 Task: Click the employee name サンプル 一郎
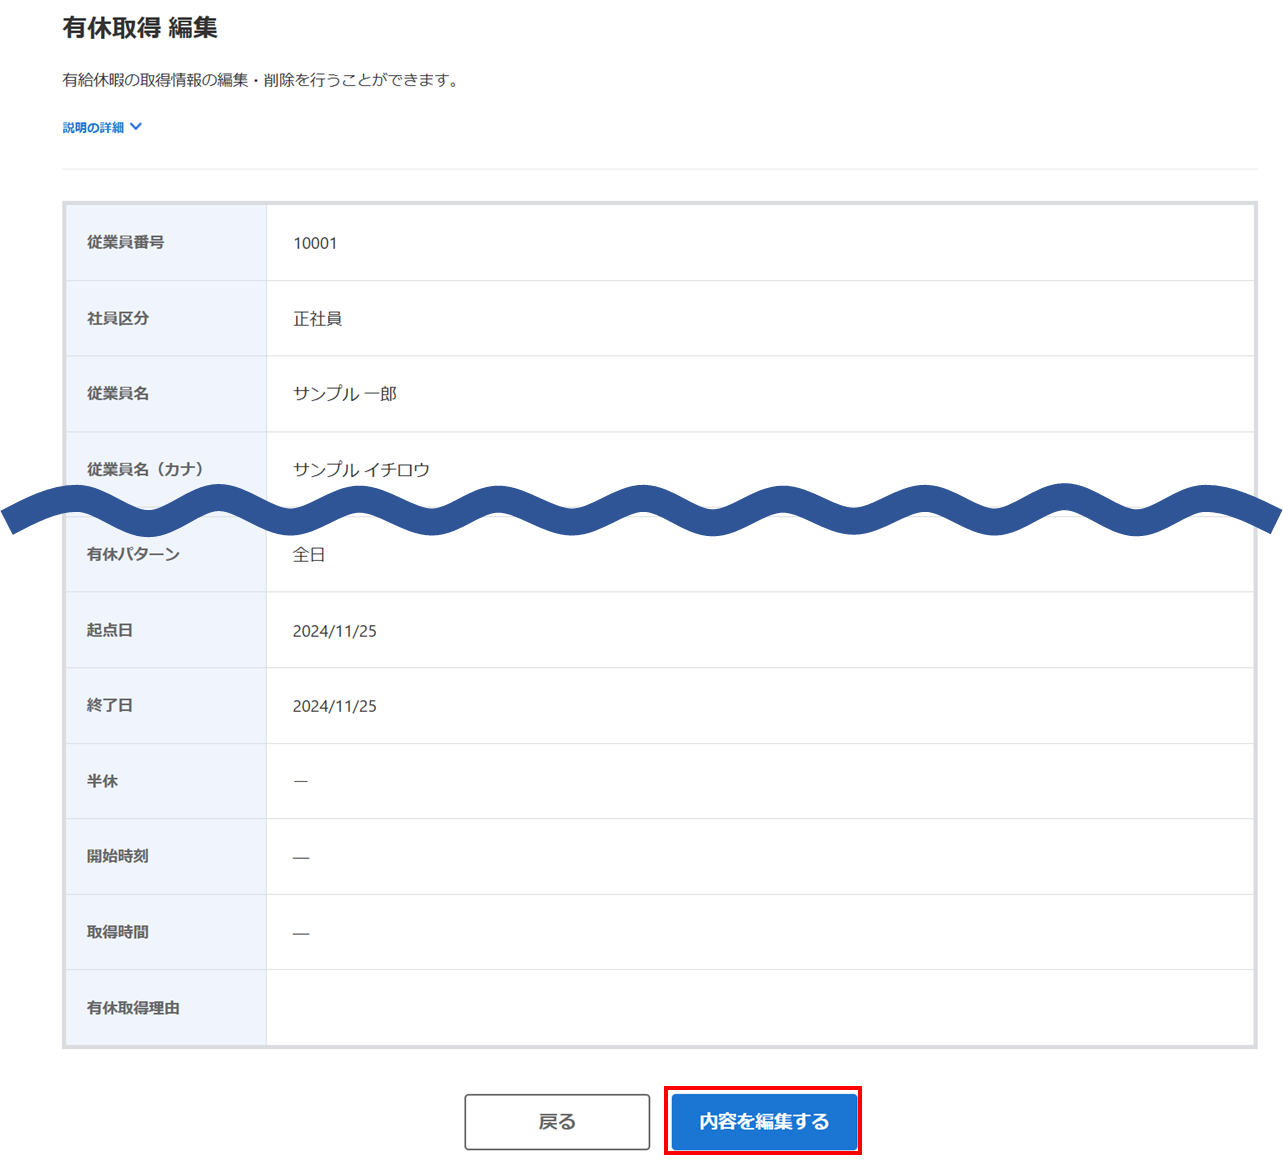click(344, 394)
